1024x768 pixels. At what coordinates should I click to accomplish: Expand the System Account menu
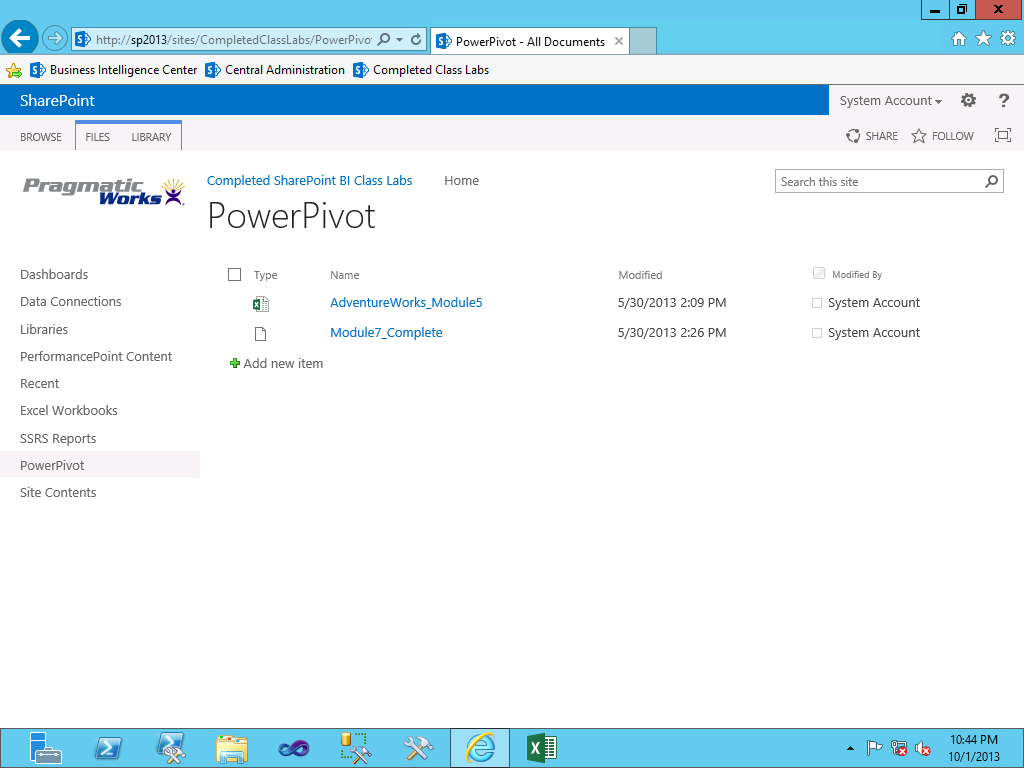pyautogui.click(x=891, y=101)
